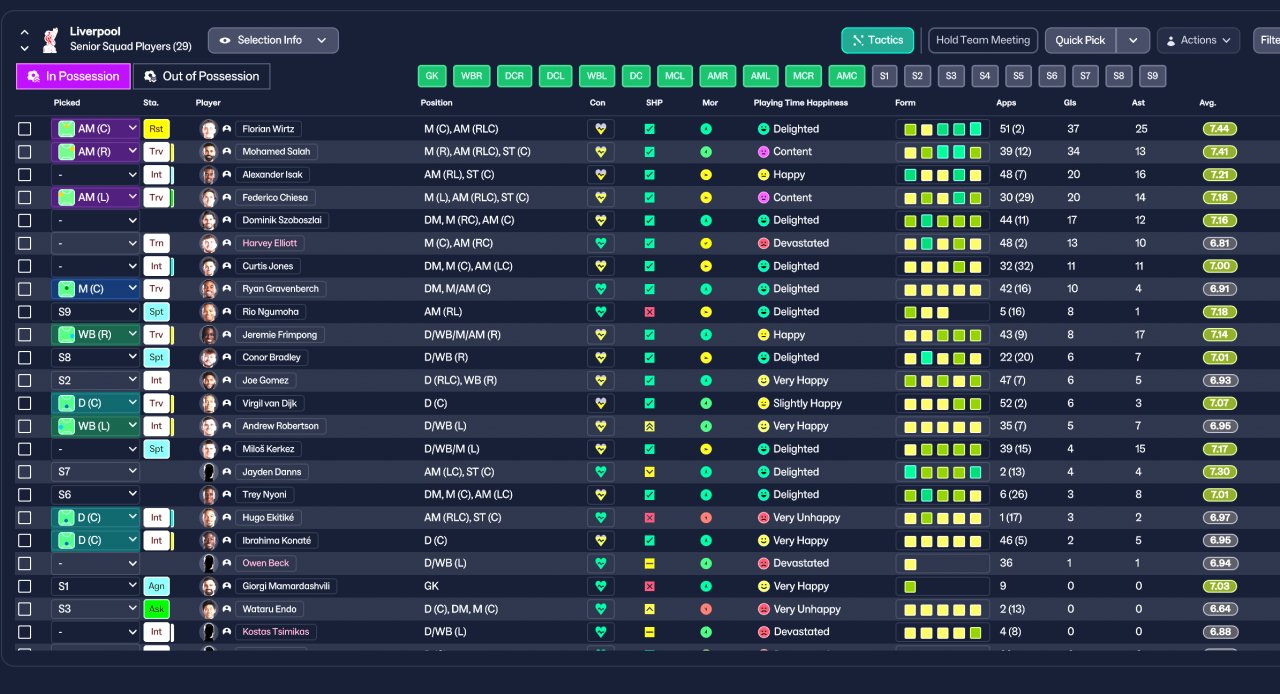Click Mohamed Salah's contract heart icon

coord(601,152)
